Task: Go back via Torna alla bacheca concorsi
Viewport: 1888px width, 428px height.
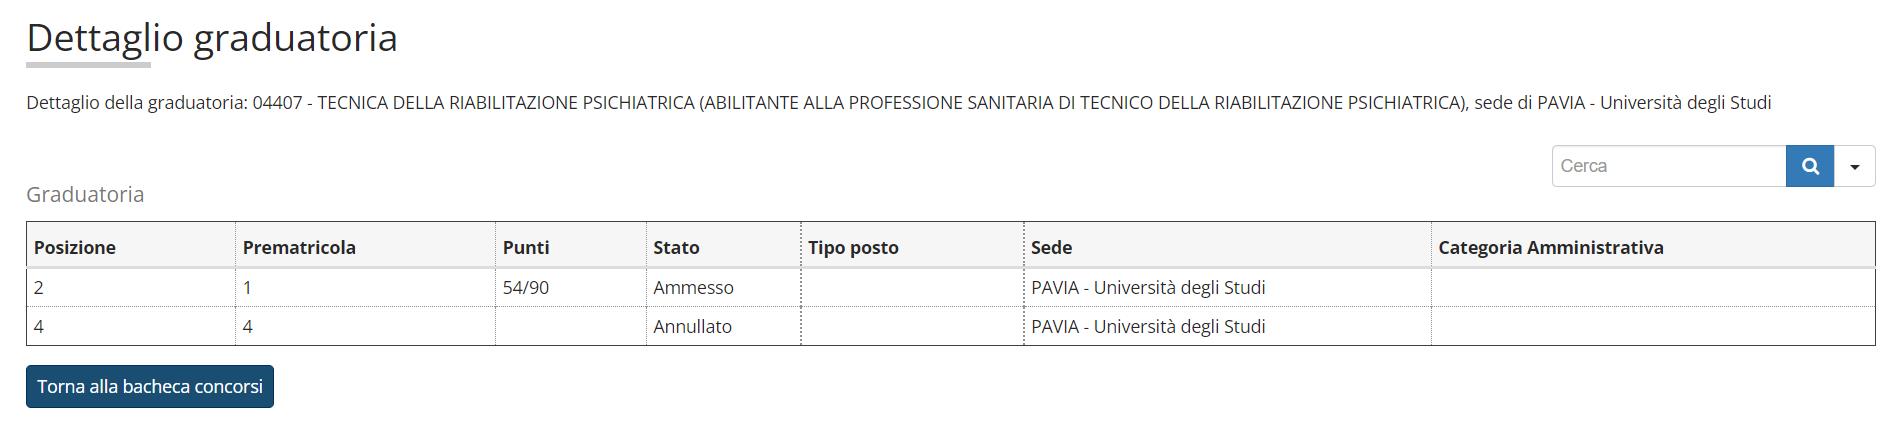Action: coord(150,386)
